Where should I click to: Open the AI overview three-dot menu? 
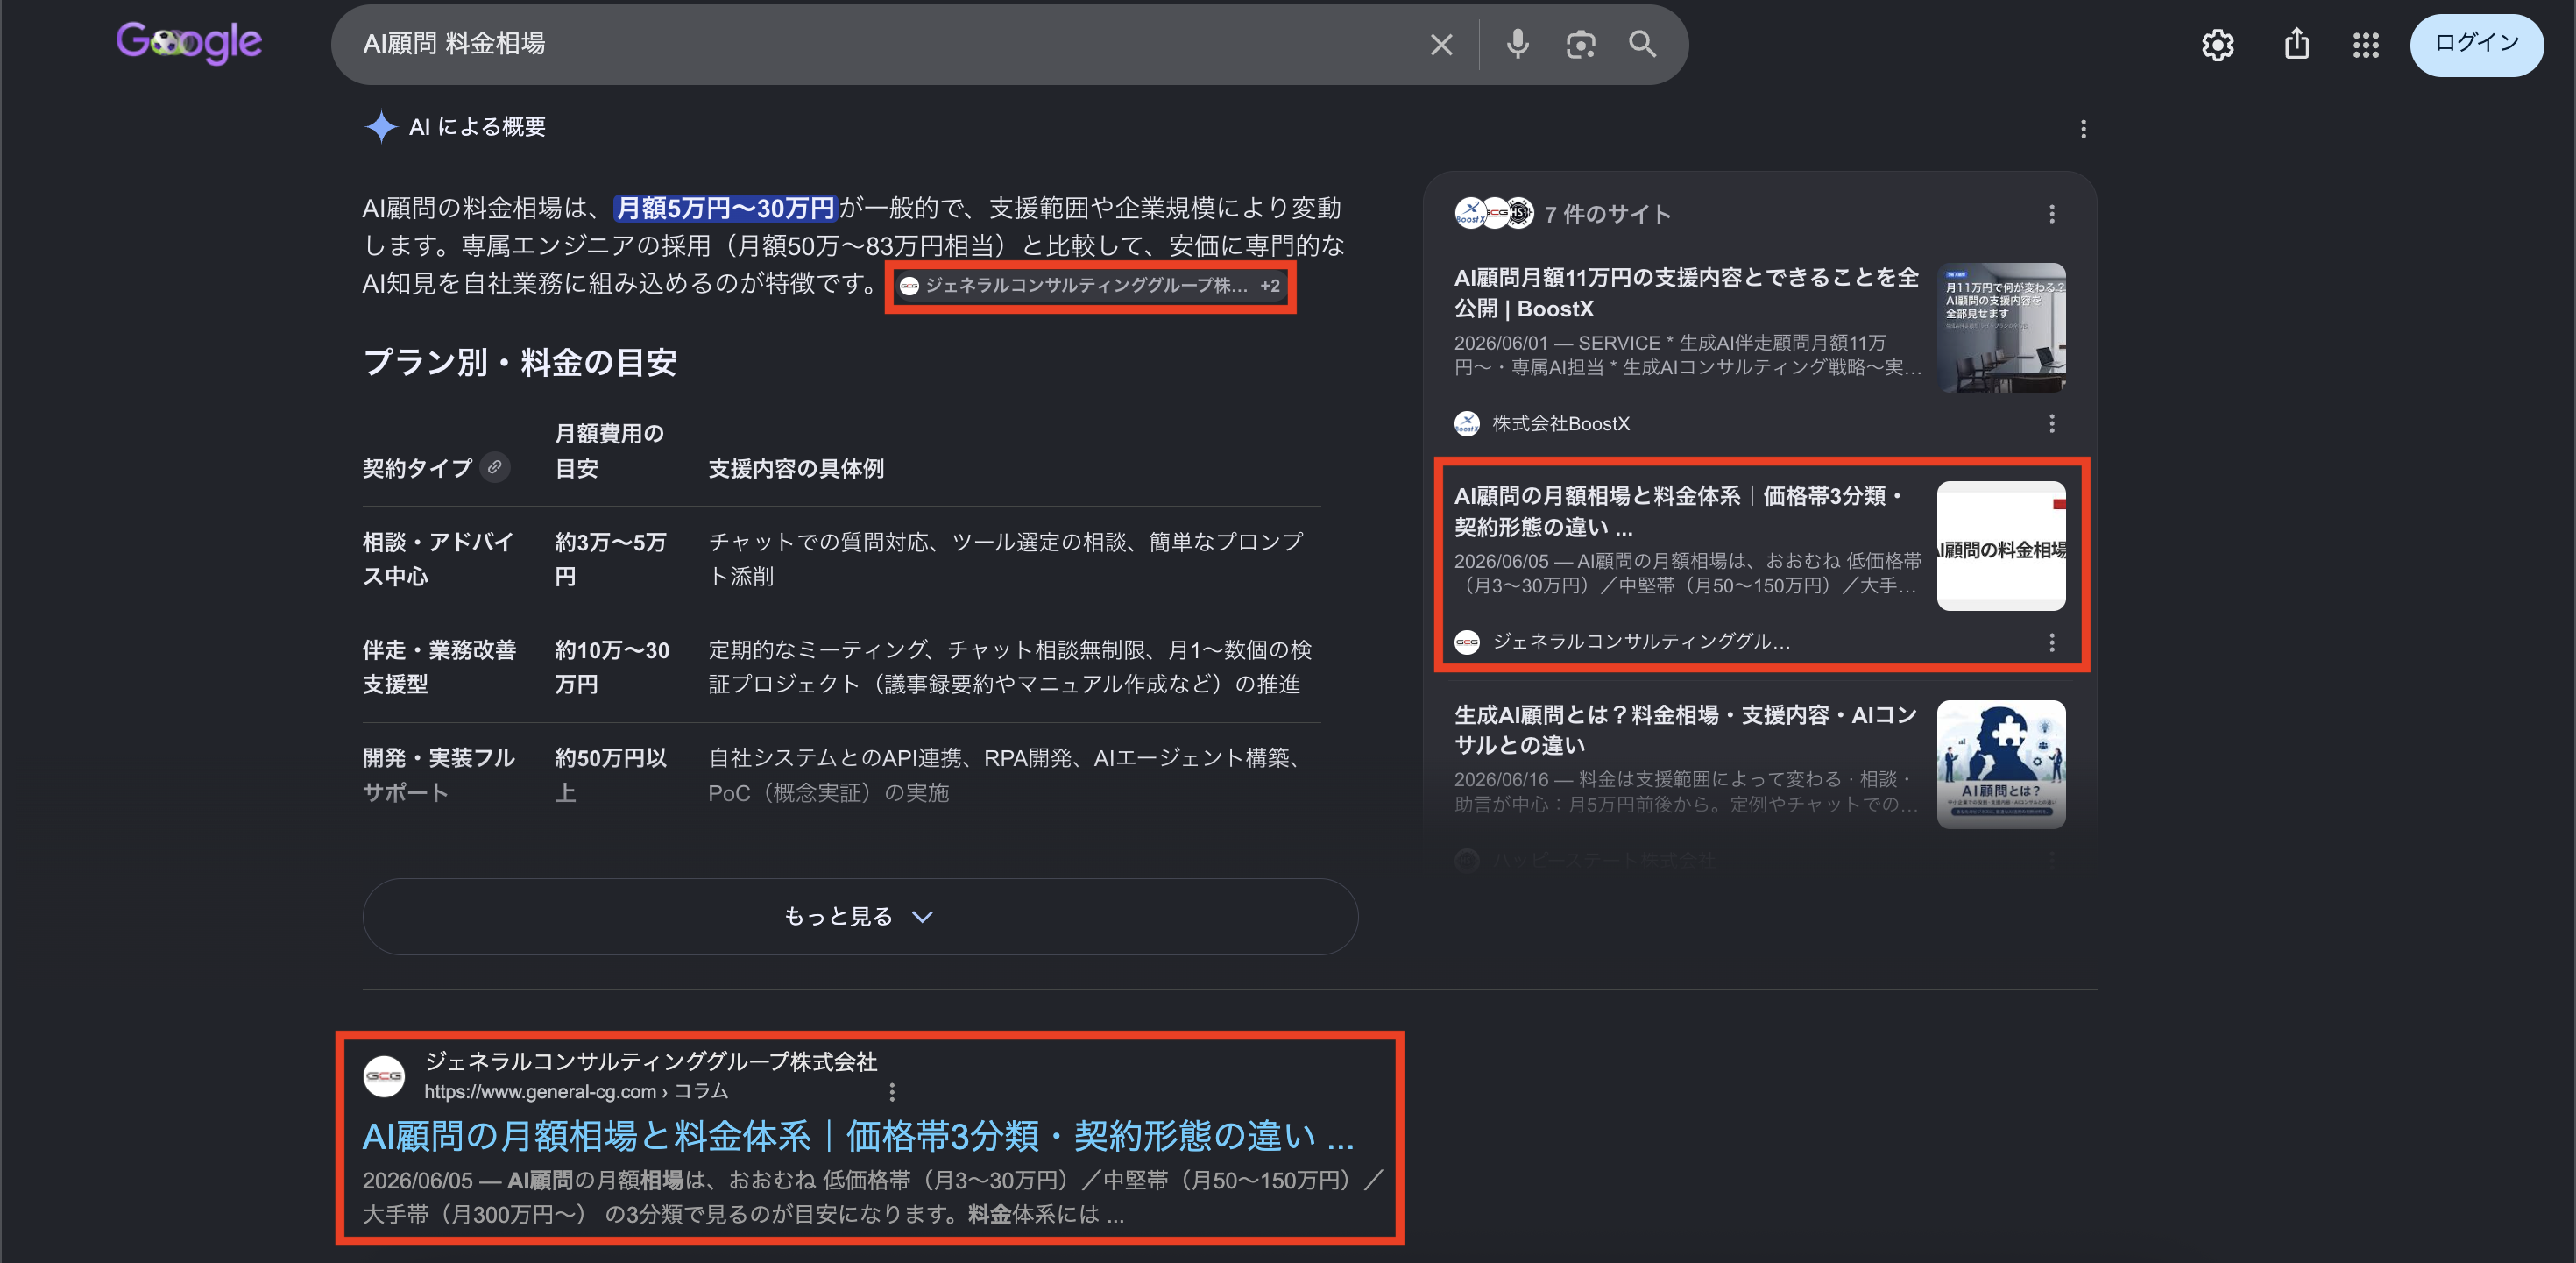point(2083,129)
